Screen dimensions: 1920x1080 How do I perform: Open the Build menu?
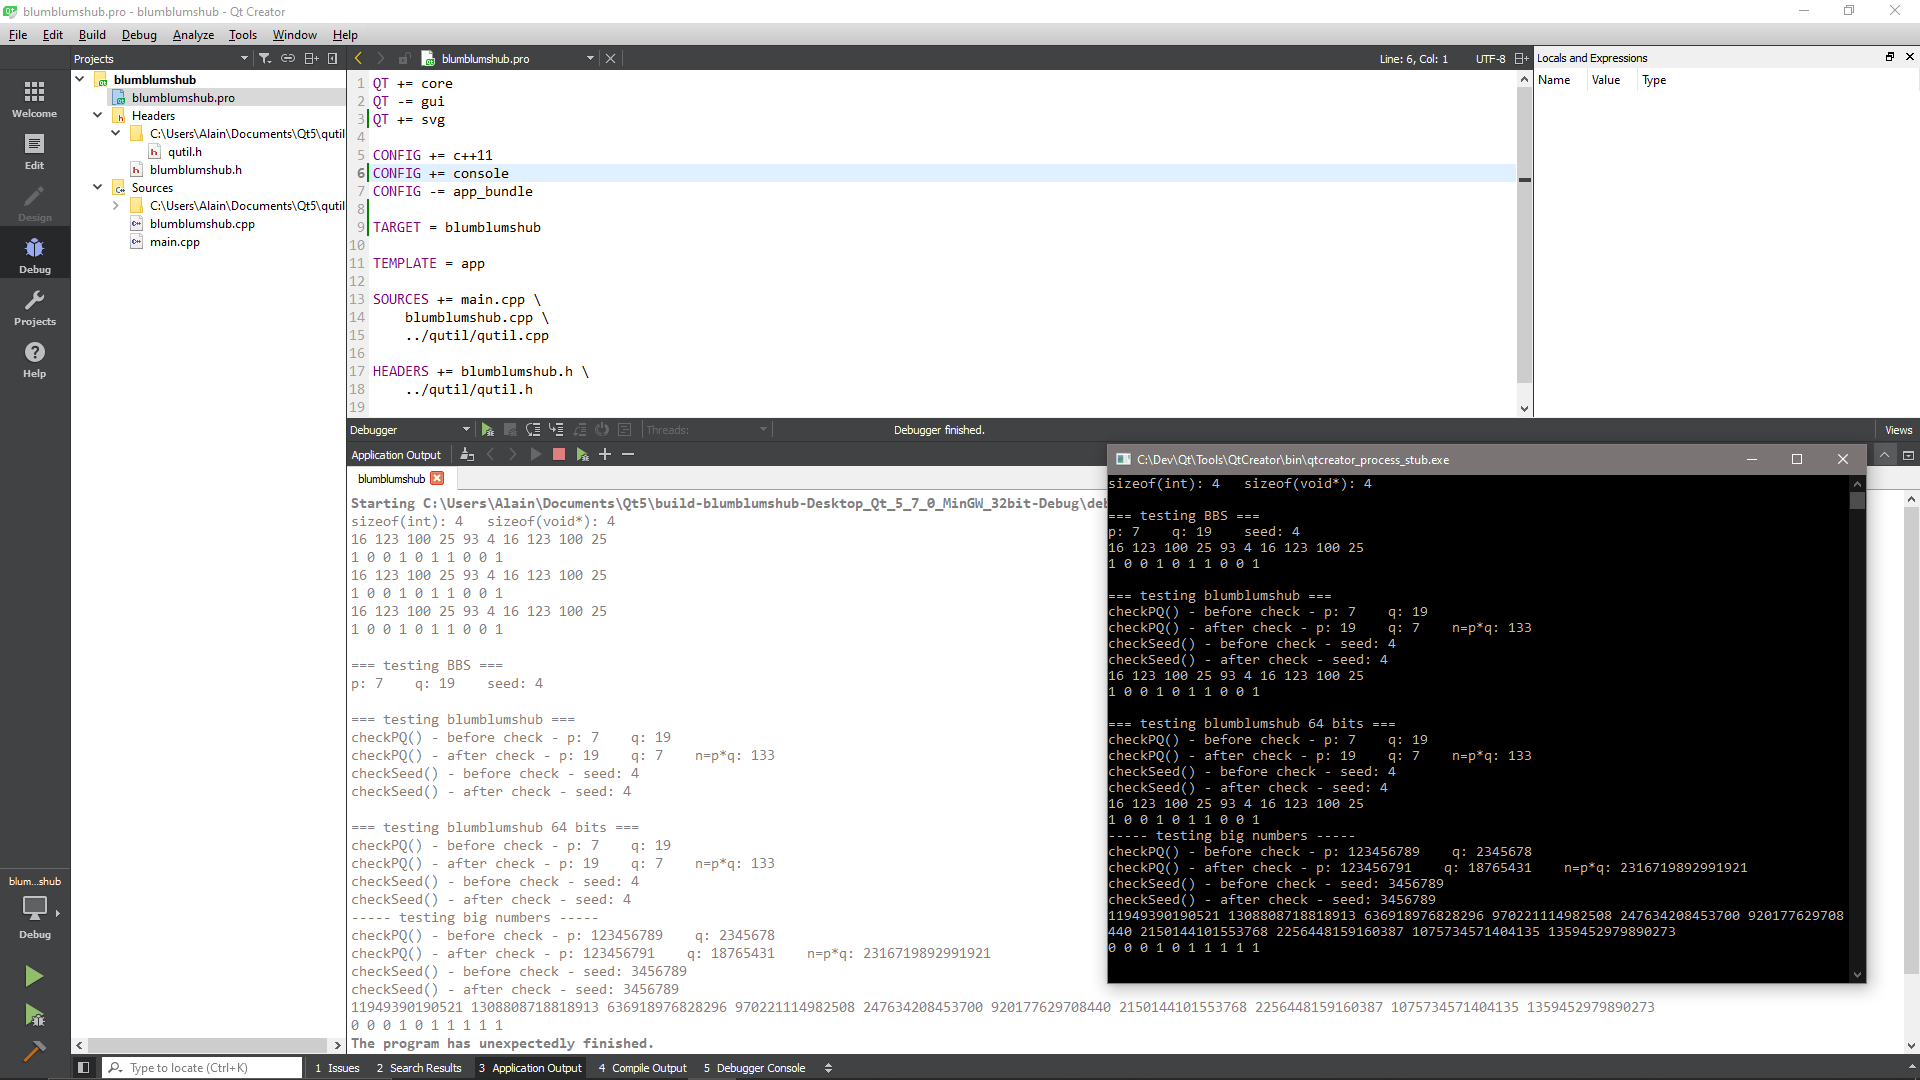tap(92, 34)
